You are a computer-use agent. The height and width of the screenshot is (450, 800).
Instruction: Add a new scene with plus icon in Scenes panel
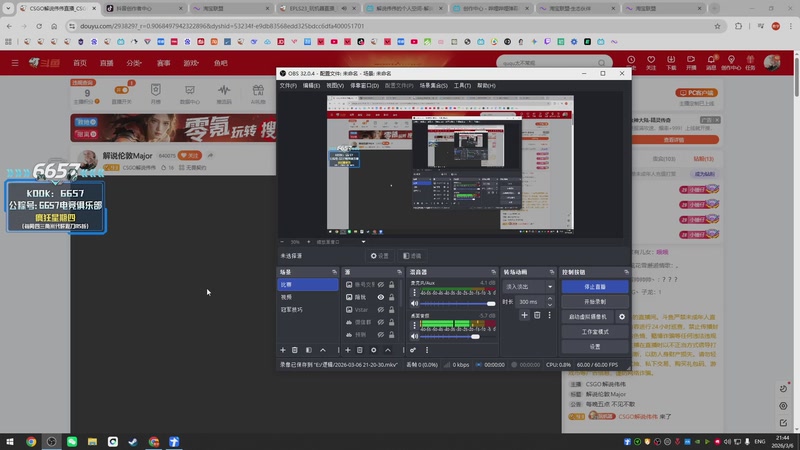pyautogui.click(x=283, y=350)
